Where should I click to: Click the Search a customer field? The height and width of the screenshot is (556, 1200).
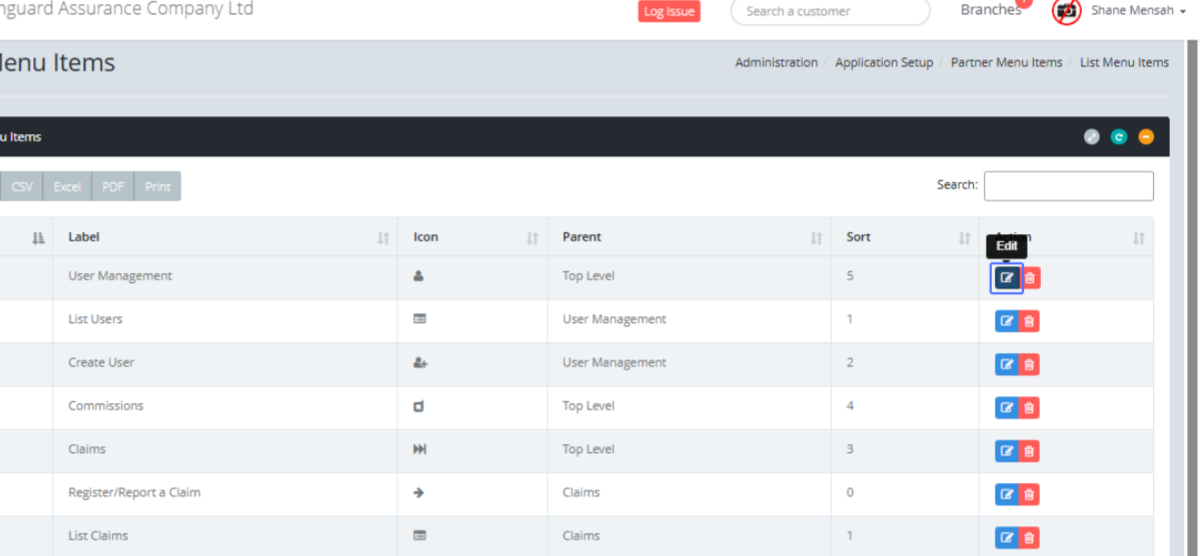coord(830,12)
